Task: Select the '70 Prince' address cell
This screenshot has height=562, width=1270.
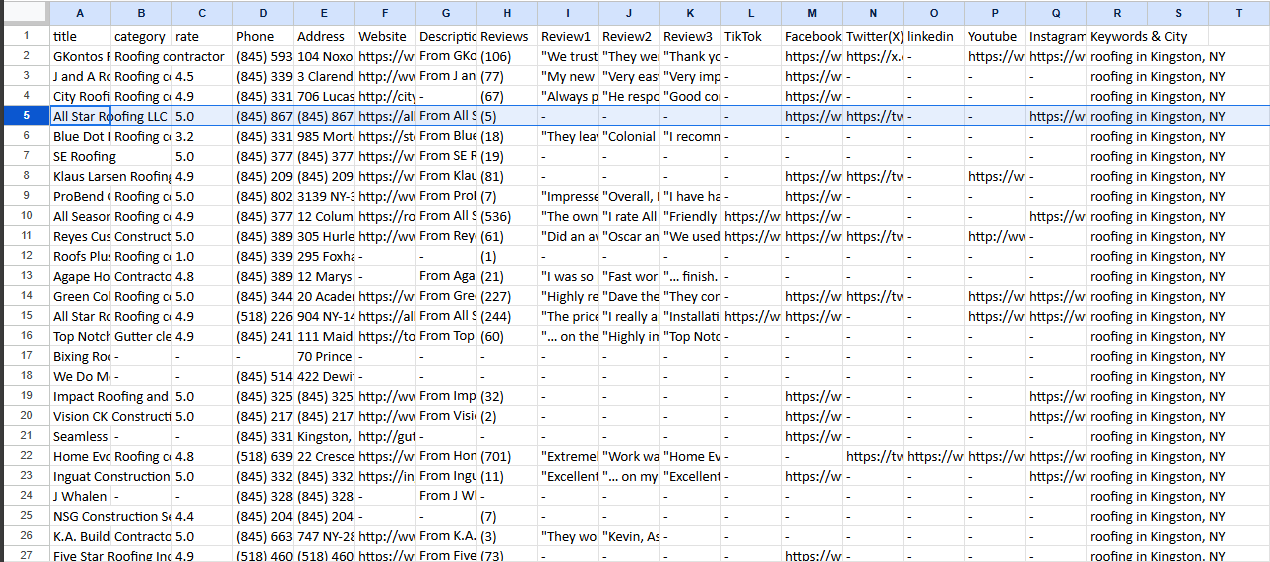Action: 324,356
